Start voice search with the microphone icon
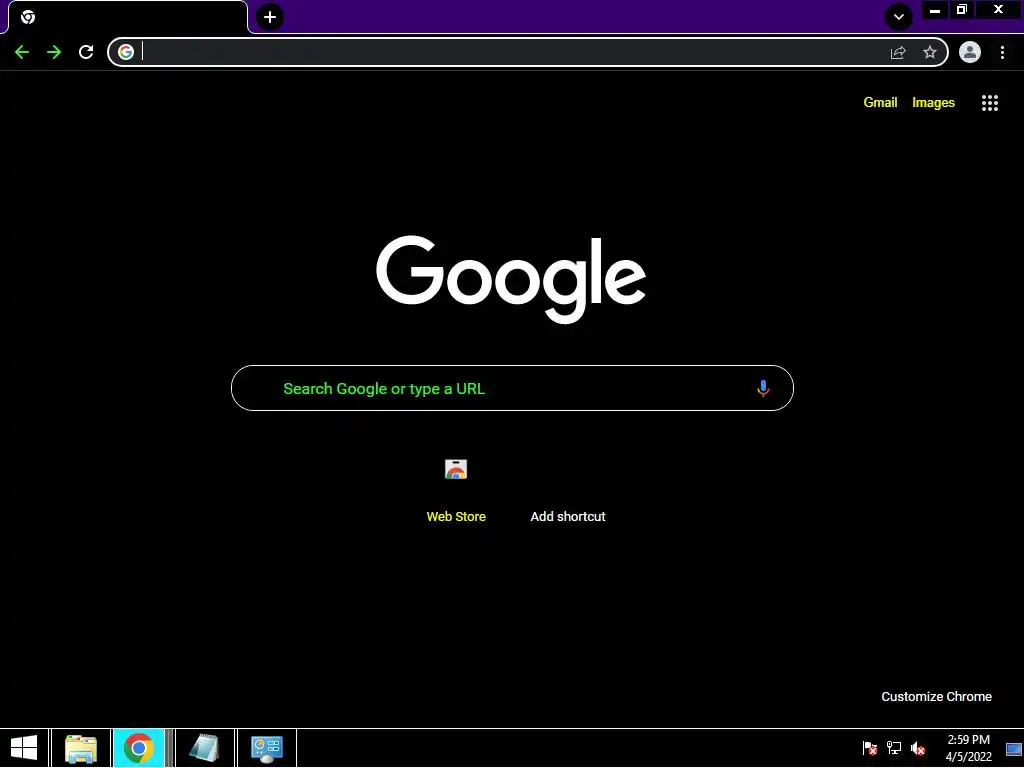1024x768 pixels. [763, 388]
